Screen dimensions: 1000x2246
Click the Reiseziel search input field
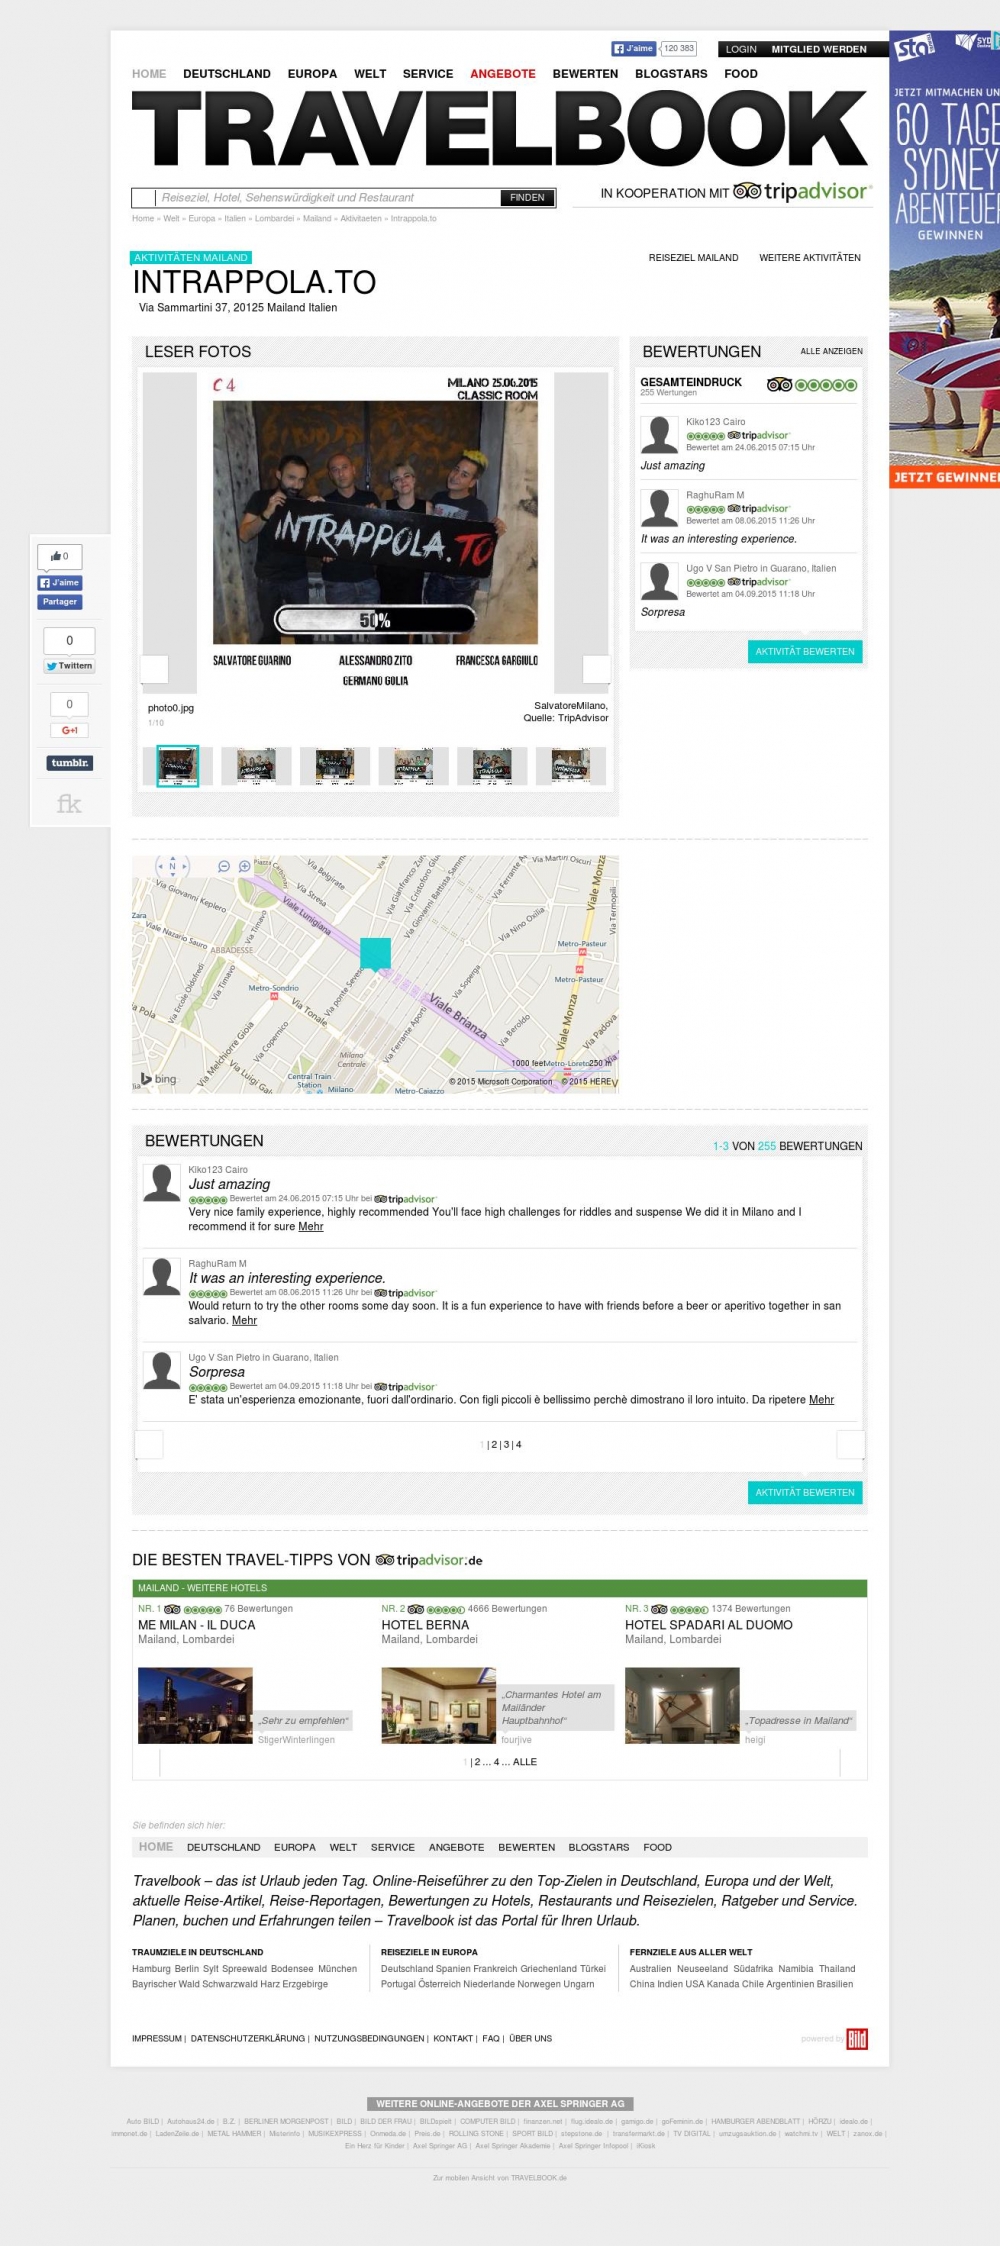click(x=328, y=198)
